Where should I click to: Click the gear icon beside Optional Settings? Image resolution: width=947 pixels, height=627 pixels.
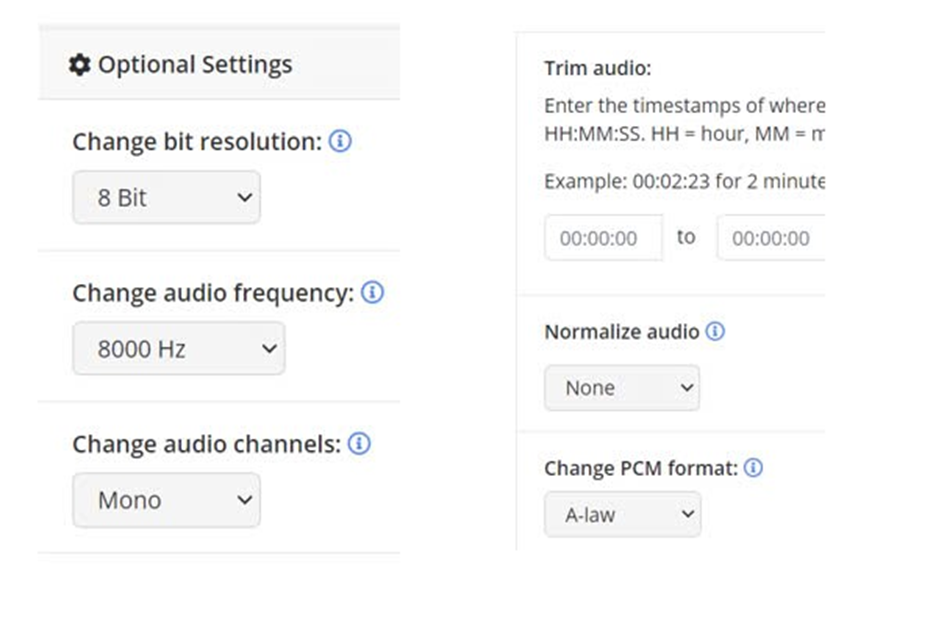pyautogui.click(x=79, y=65)
